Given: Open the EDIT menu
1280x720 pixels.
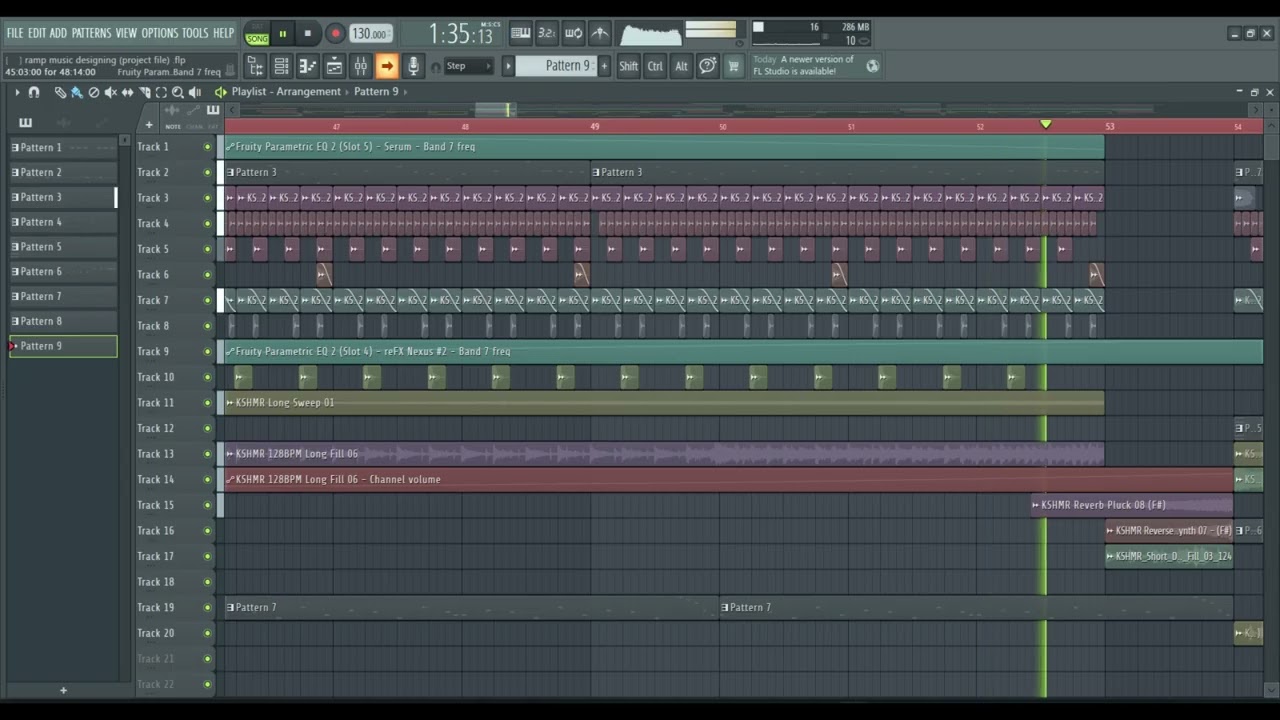Looking at the screenshot, I should [x=37, y=33].
